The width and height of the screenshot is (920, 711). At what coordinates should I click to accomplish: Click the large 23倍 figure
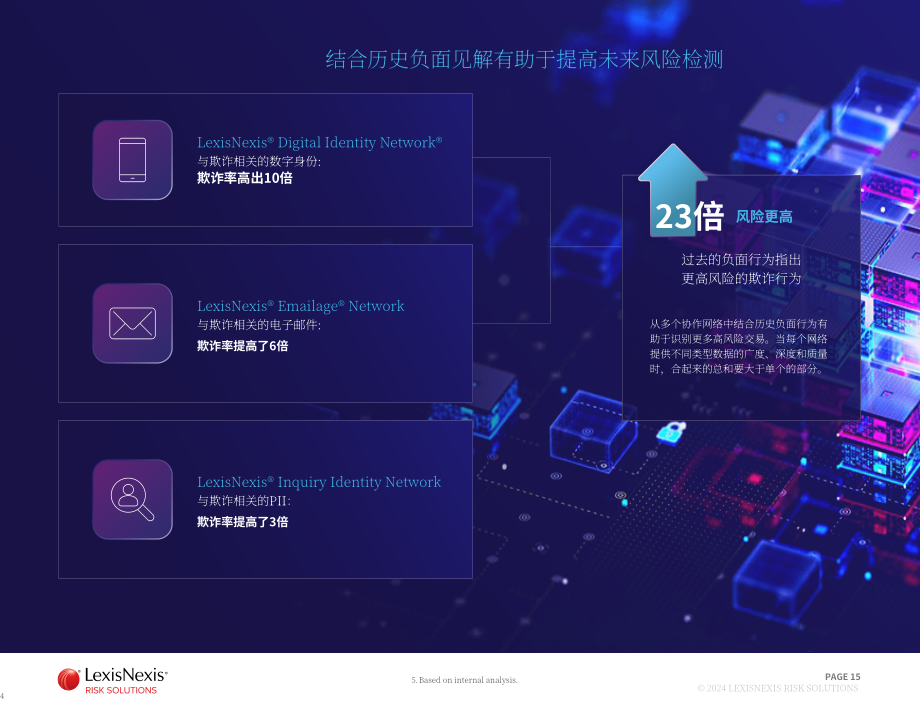[x=689, y=216]
